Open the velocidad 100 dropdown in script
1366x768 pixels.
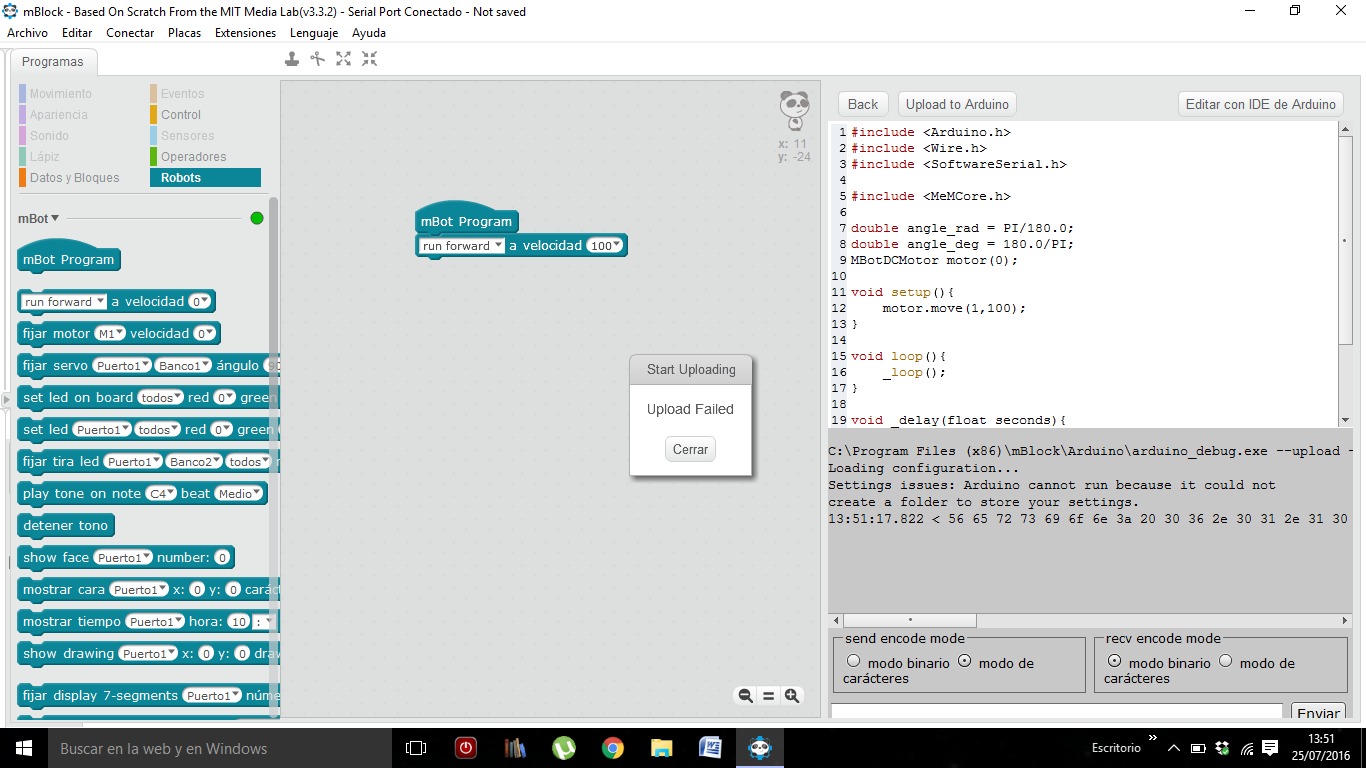pyautogui.click(x=605, y=246)
